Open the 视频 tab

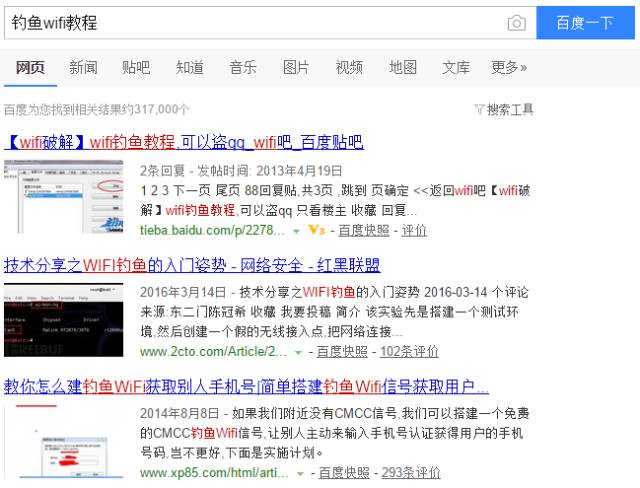(349, 67)
